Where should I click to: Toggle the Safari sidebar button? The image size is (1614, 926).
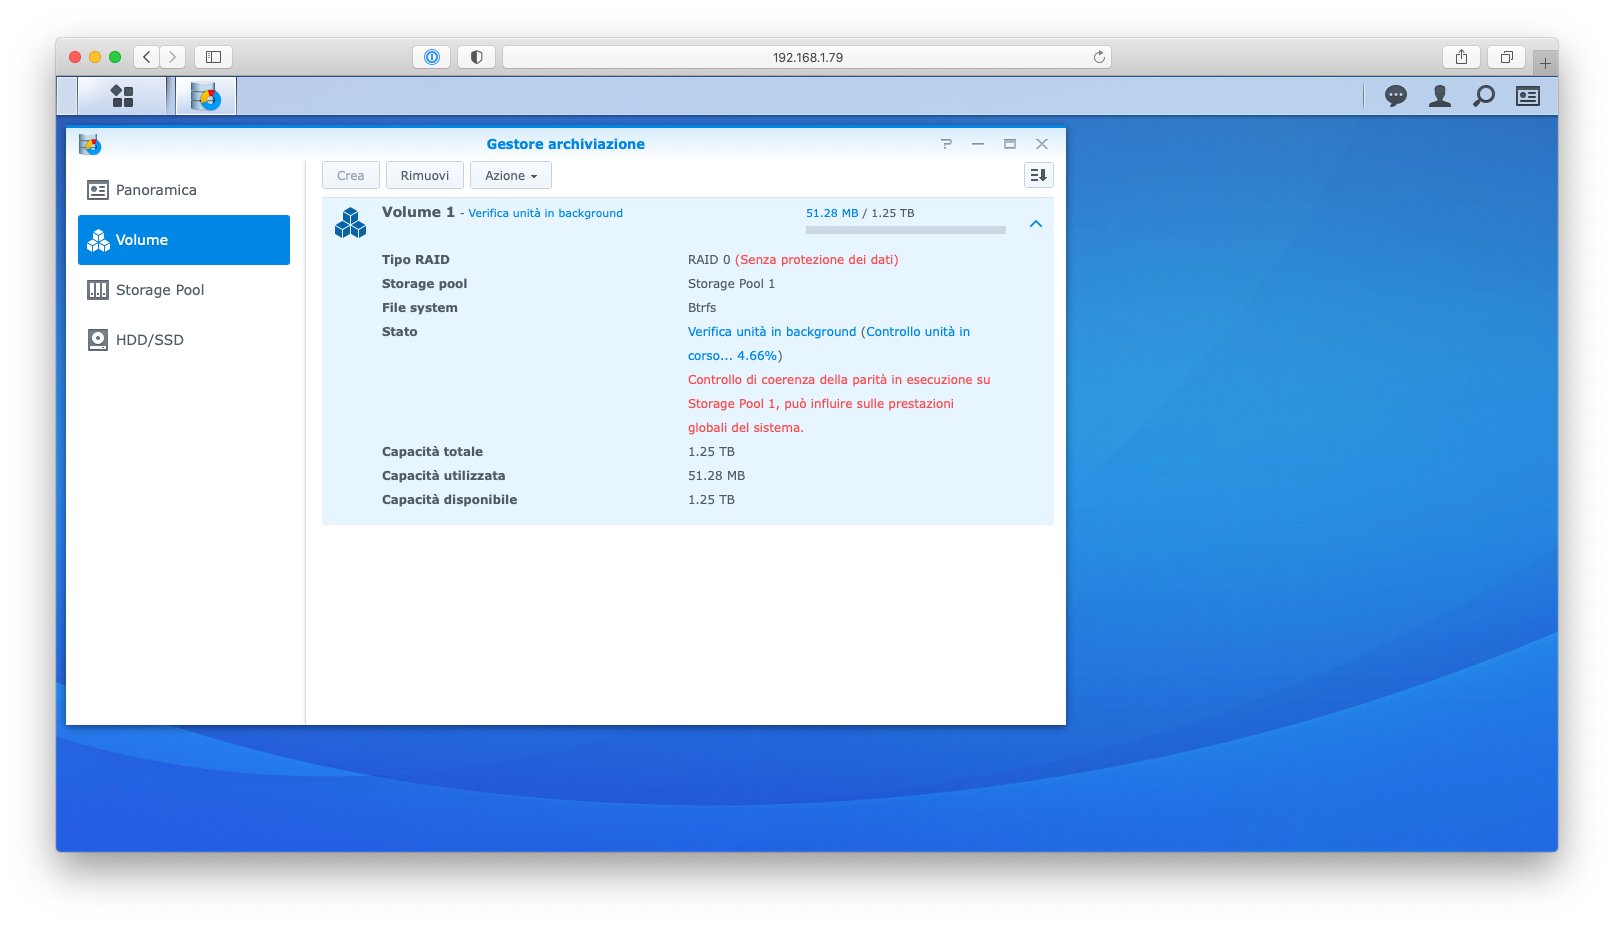(213, 57)
